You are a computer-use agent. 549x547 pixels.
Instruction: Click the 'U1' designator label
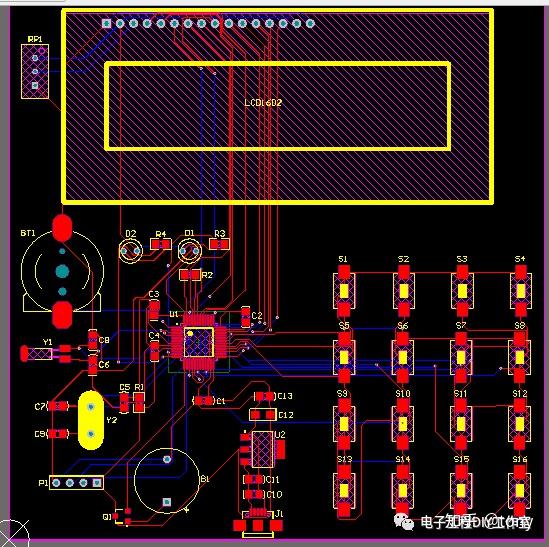[x=174, y=314]
